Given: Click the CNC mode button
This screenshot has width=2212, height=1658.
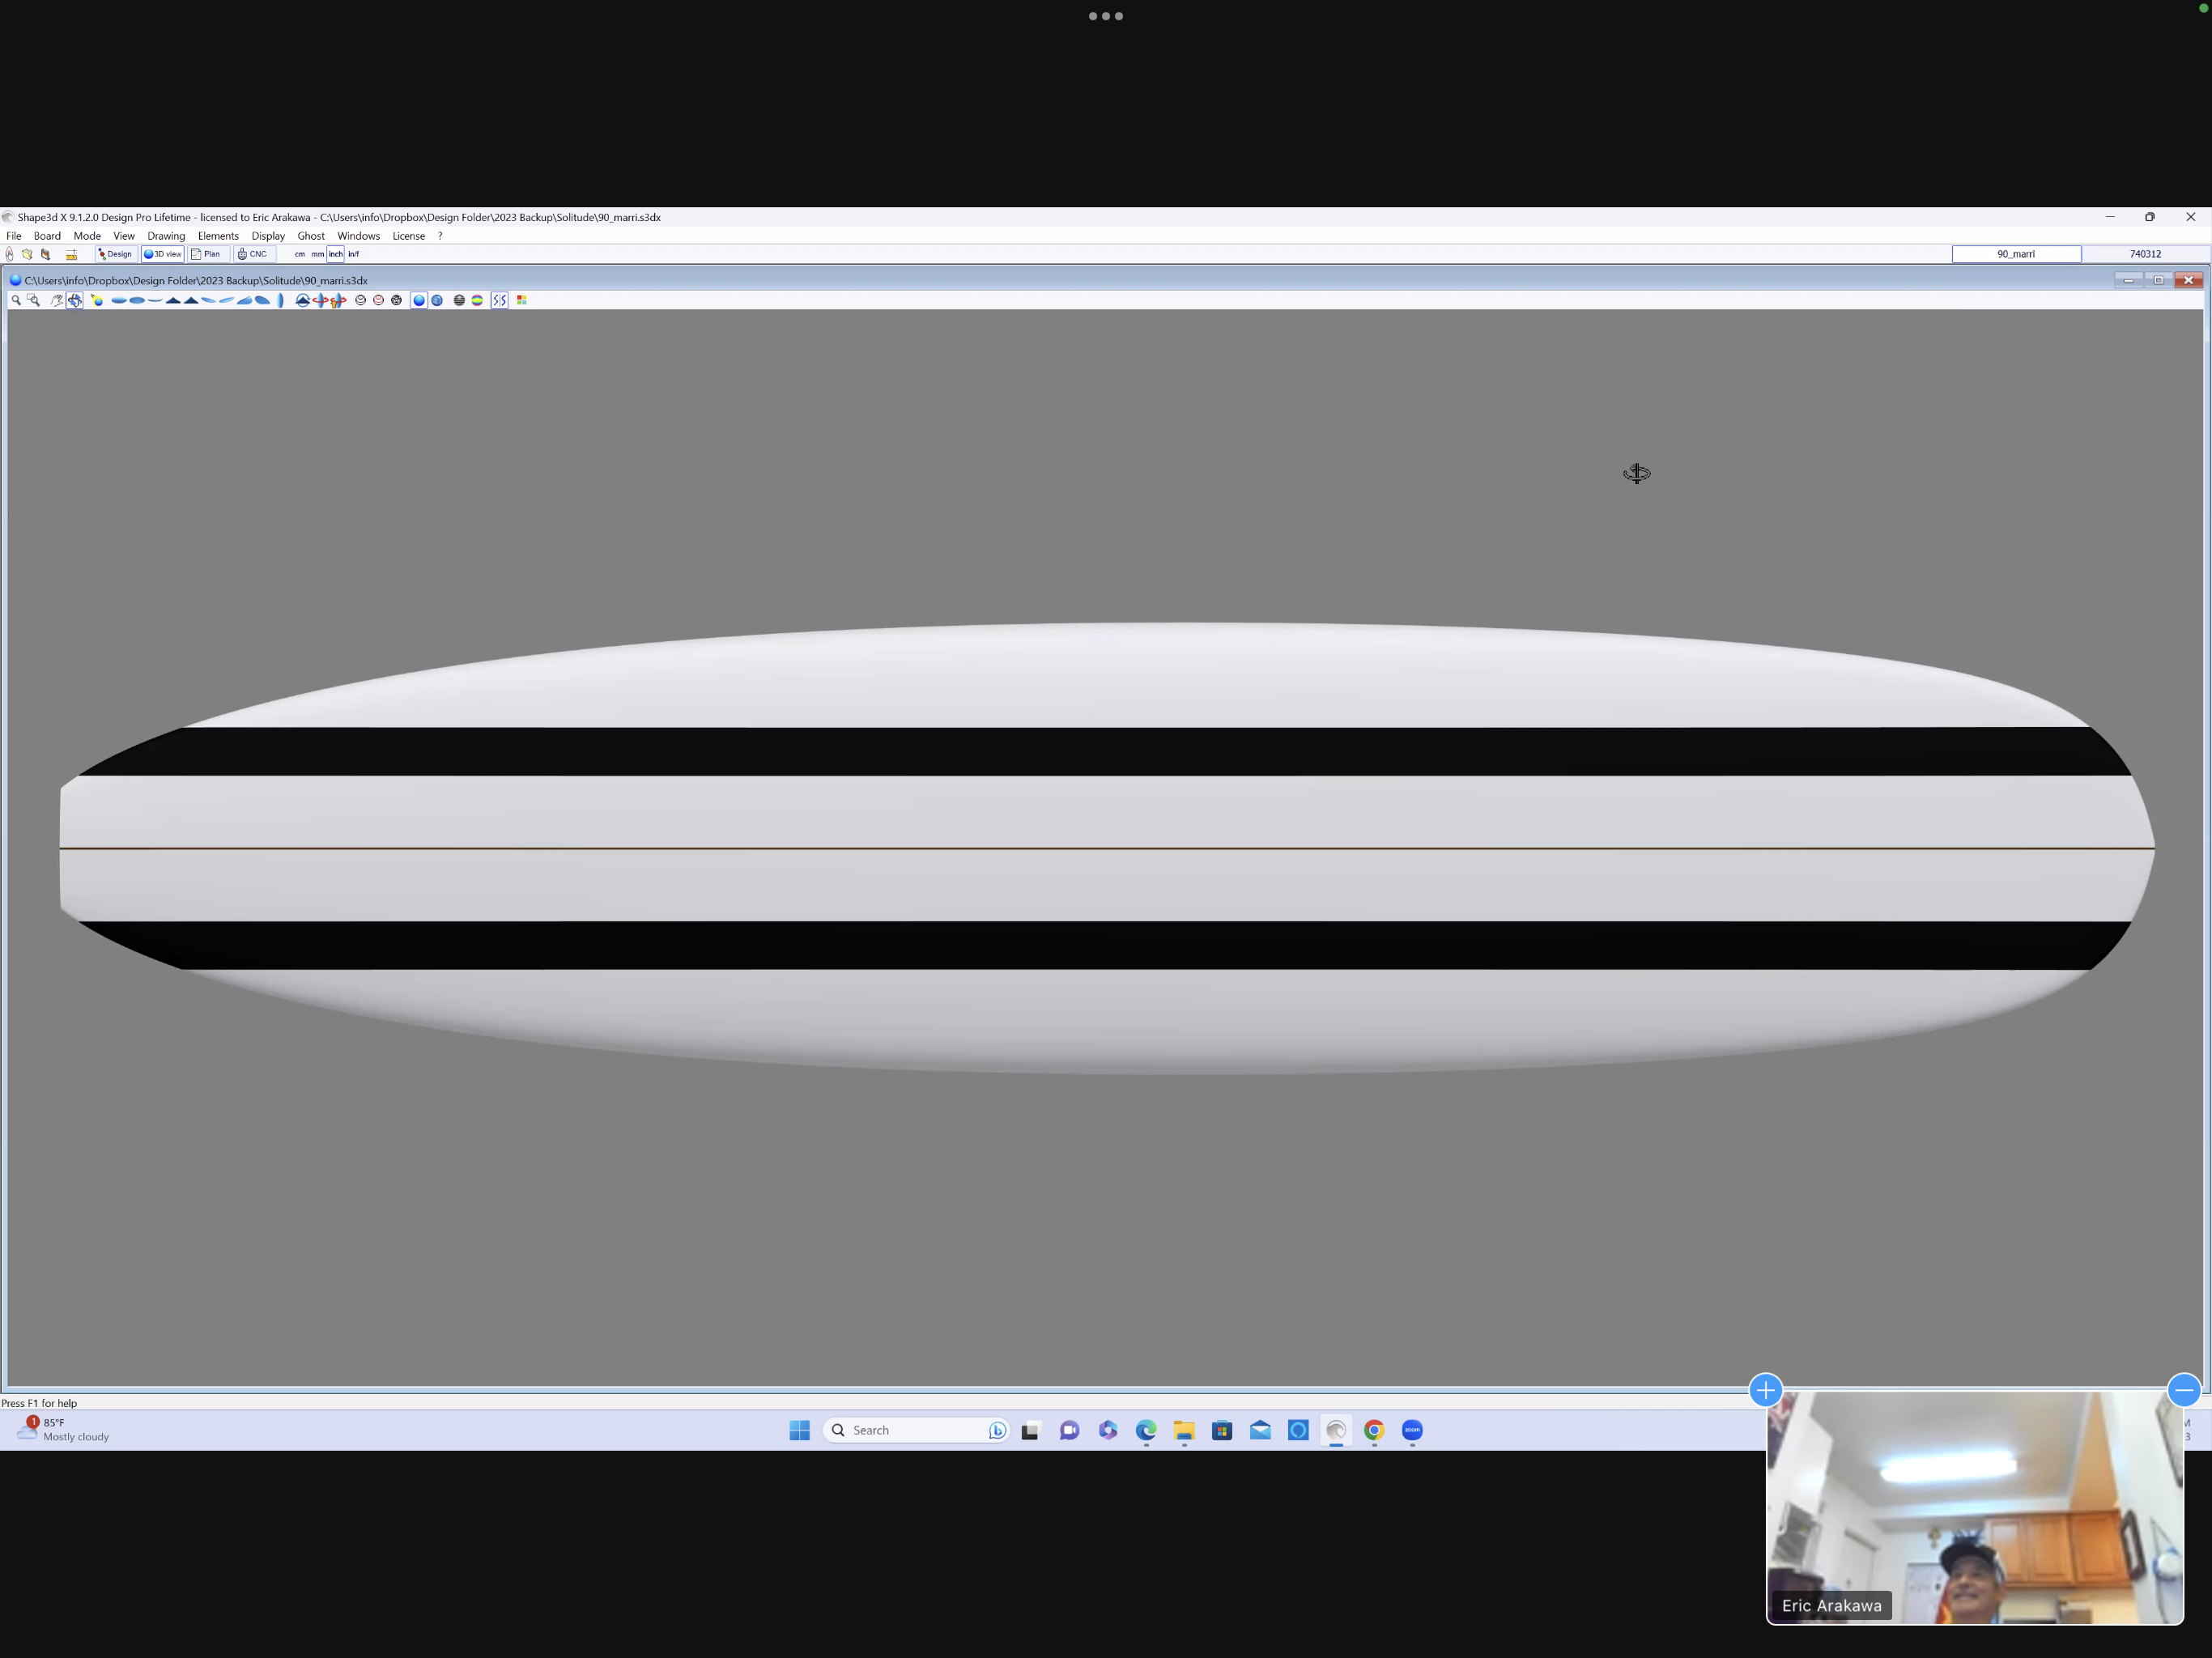Looking at the screenshot, I should coord(253,254).
